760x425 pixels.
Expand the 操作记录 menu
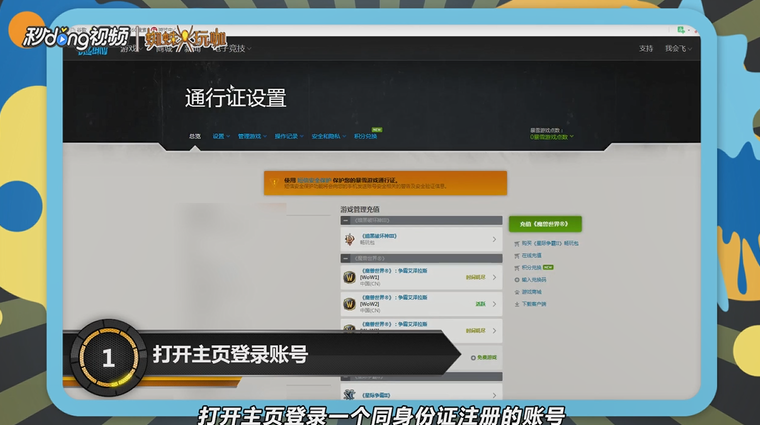[289, 136]
